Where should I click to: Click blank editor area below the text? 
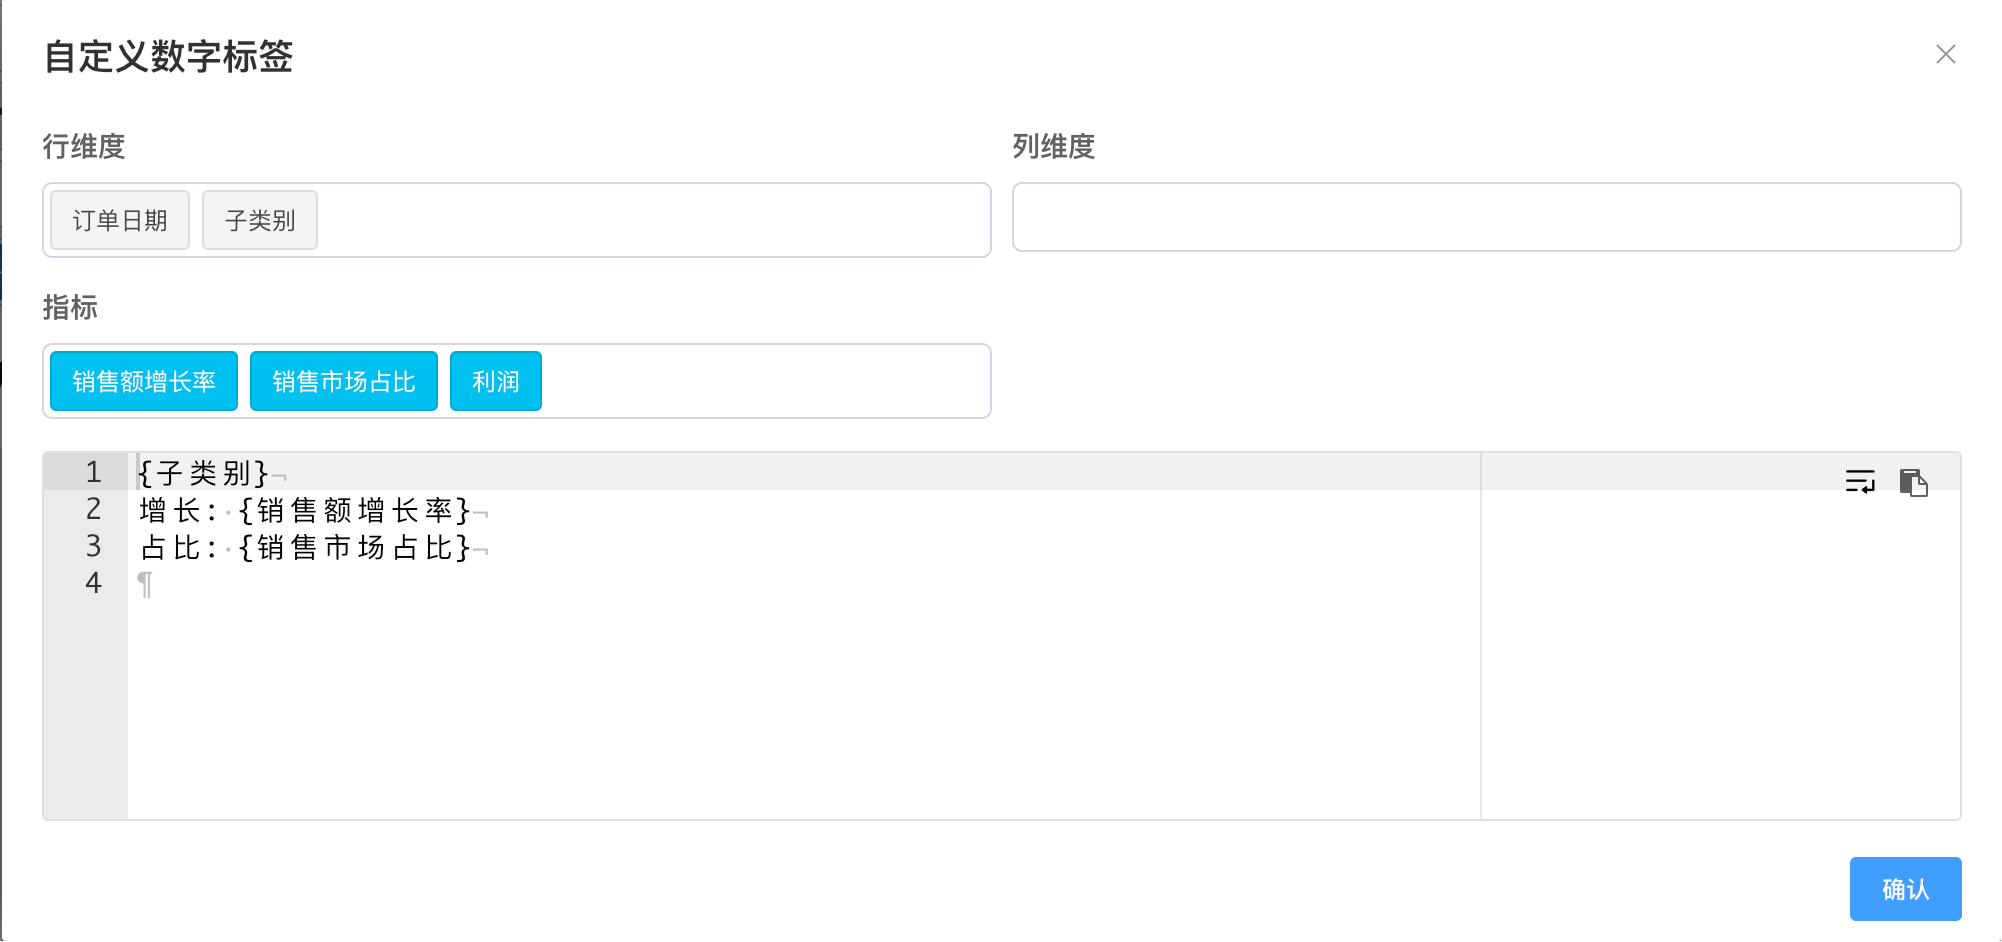pyautogui.click(x=800, y=710)
